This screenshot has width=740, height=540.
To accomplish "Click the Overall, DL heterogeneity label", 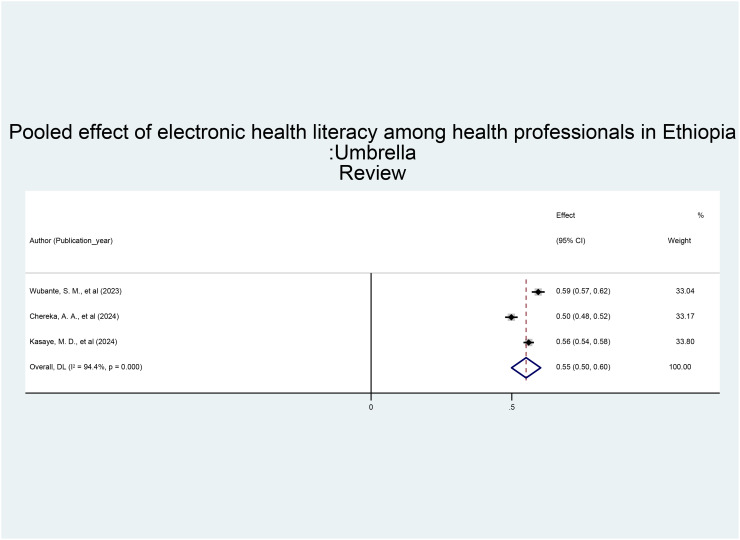I will coord(86,367).
